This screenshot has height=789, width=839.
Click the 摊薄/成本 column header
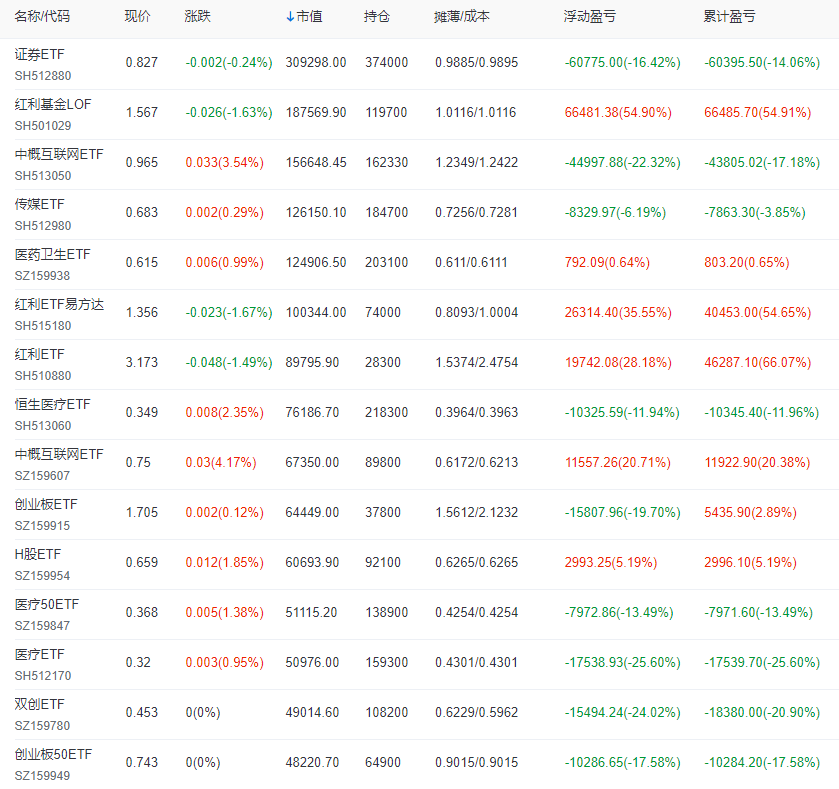tap(462, 17)
